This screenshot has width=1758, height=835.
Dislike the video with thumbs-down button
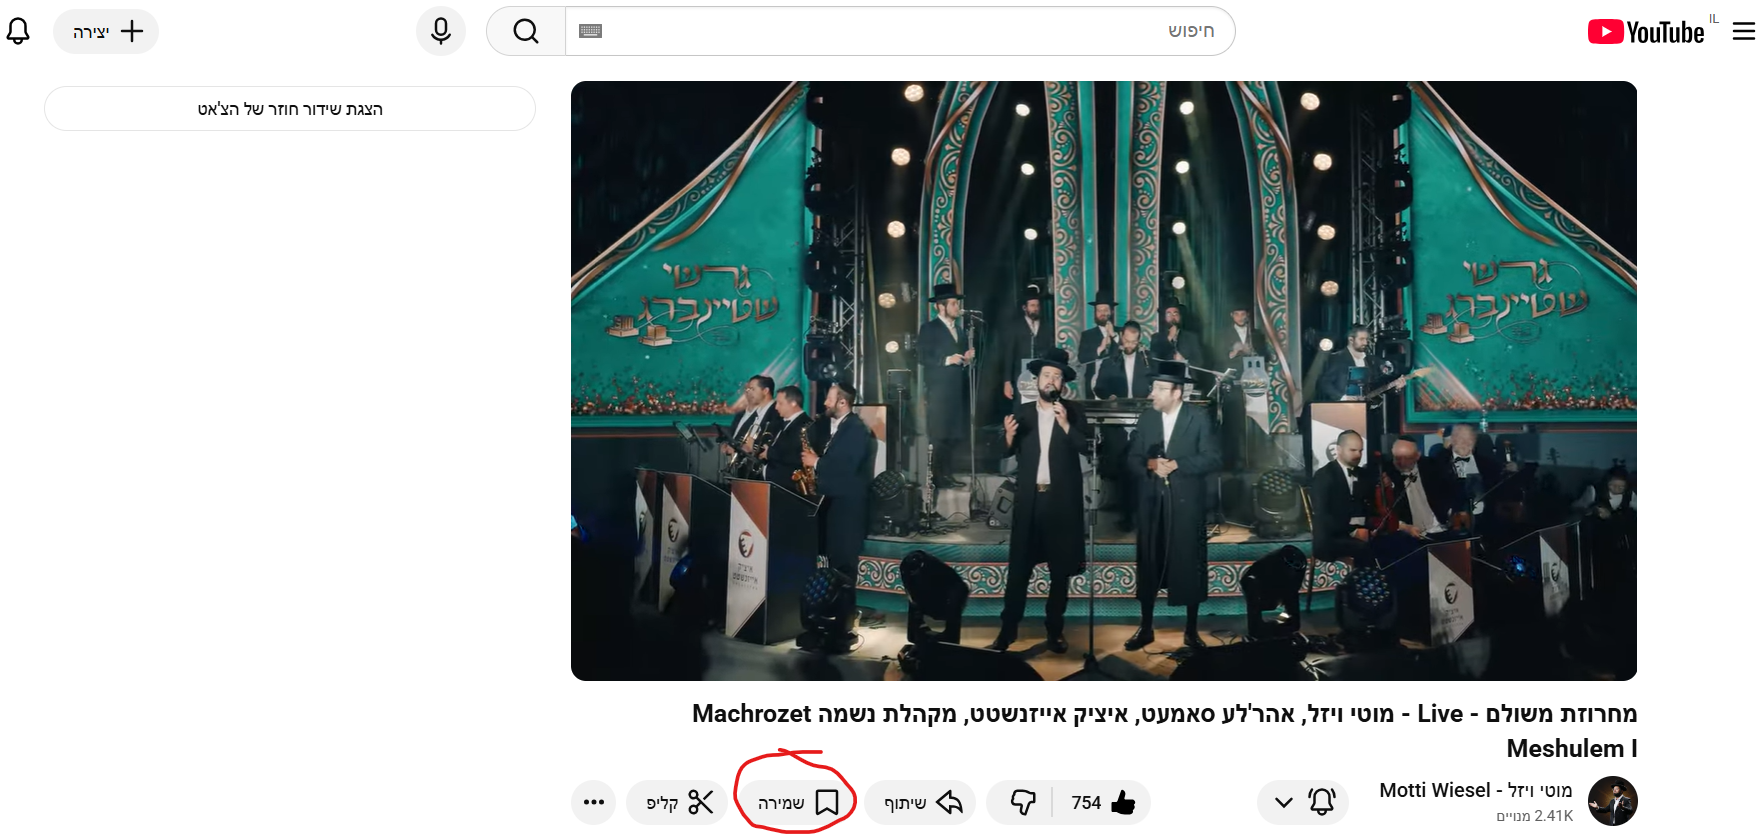click(x=1022, y=802)
